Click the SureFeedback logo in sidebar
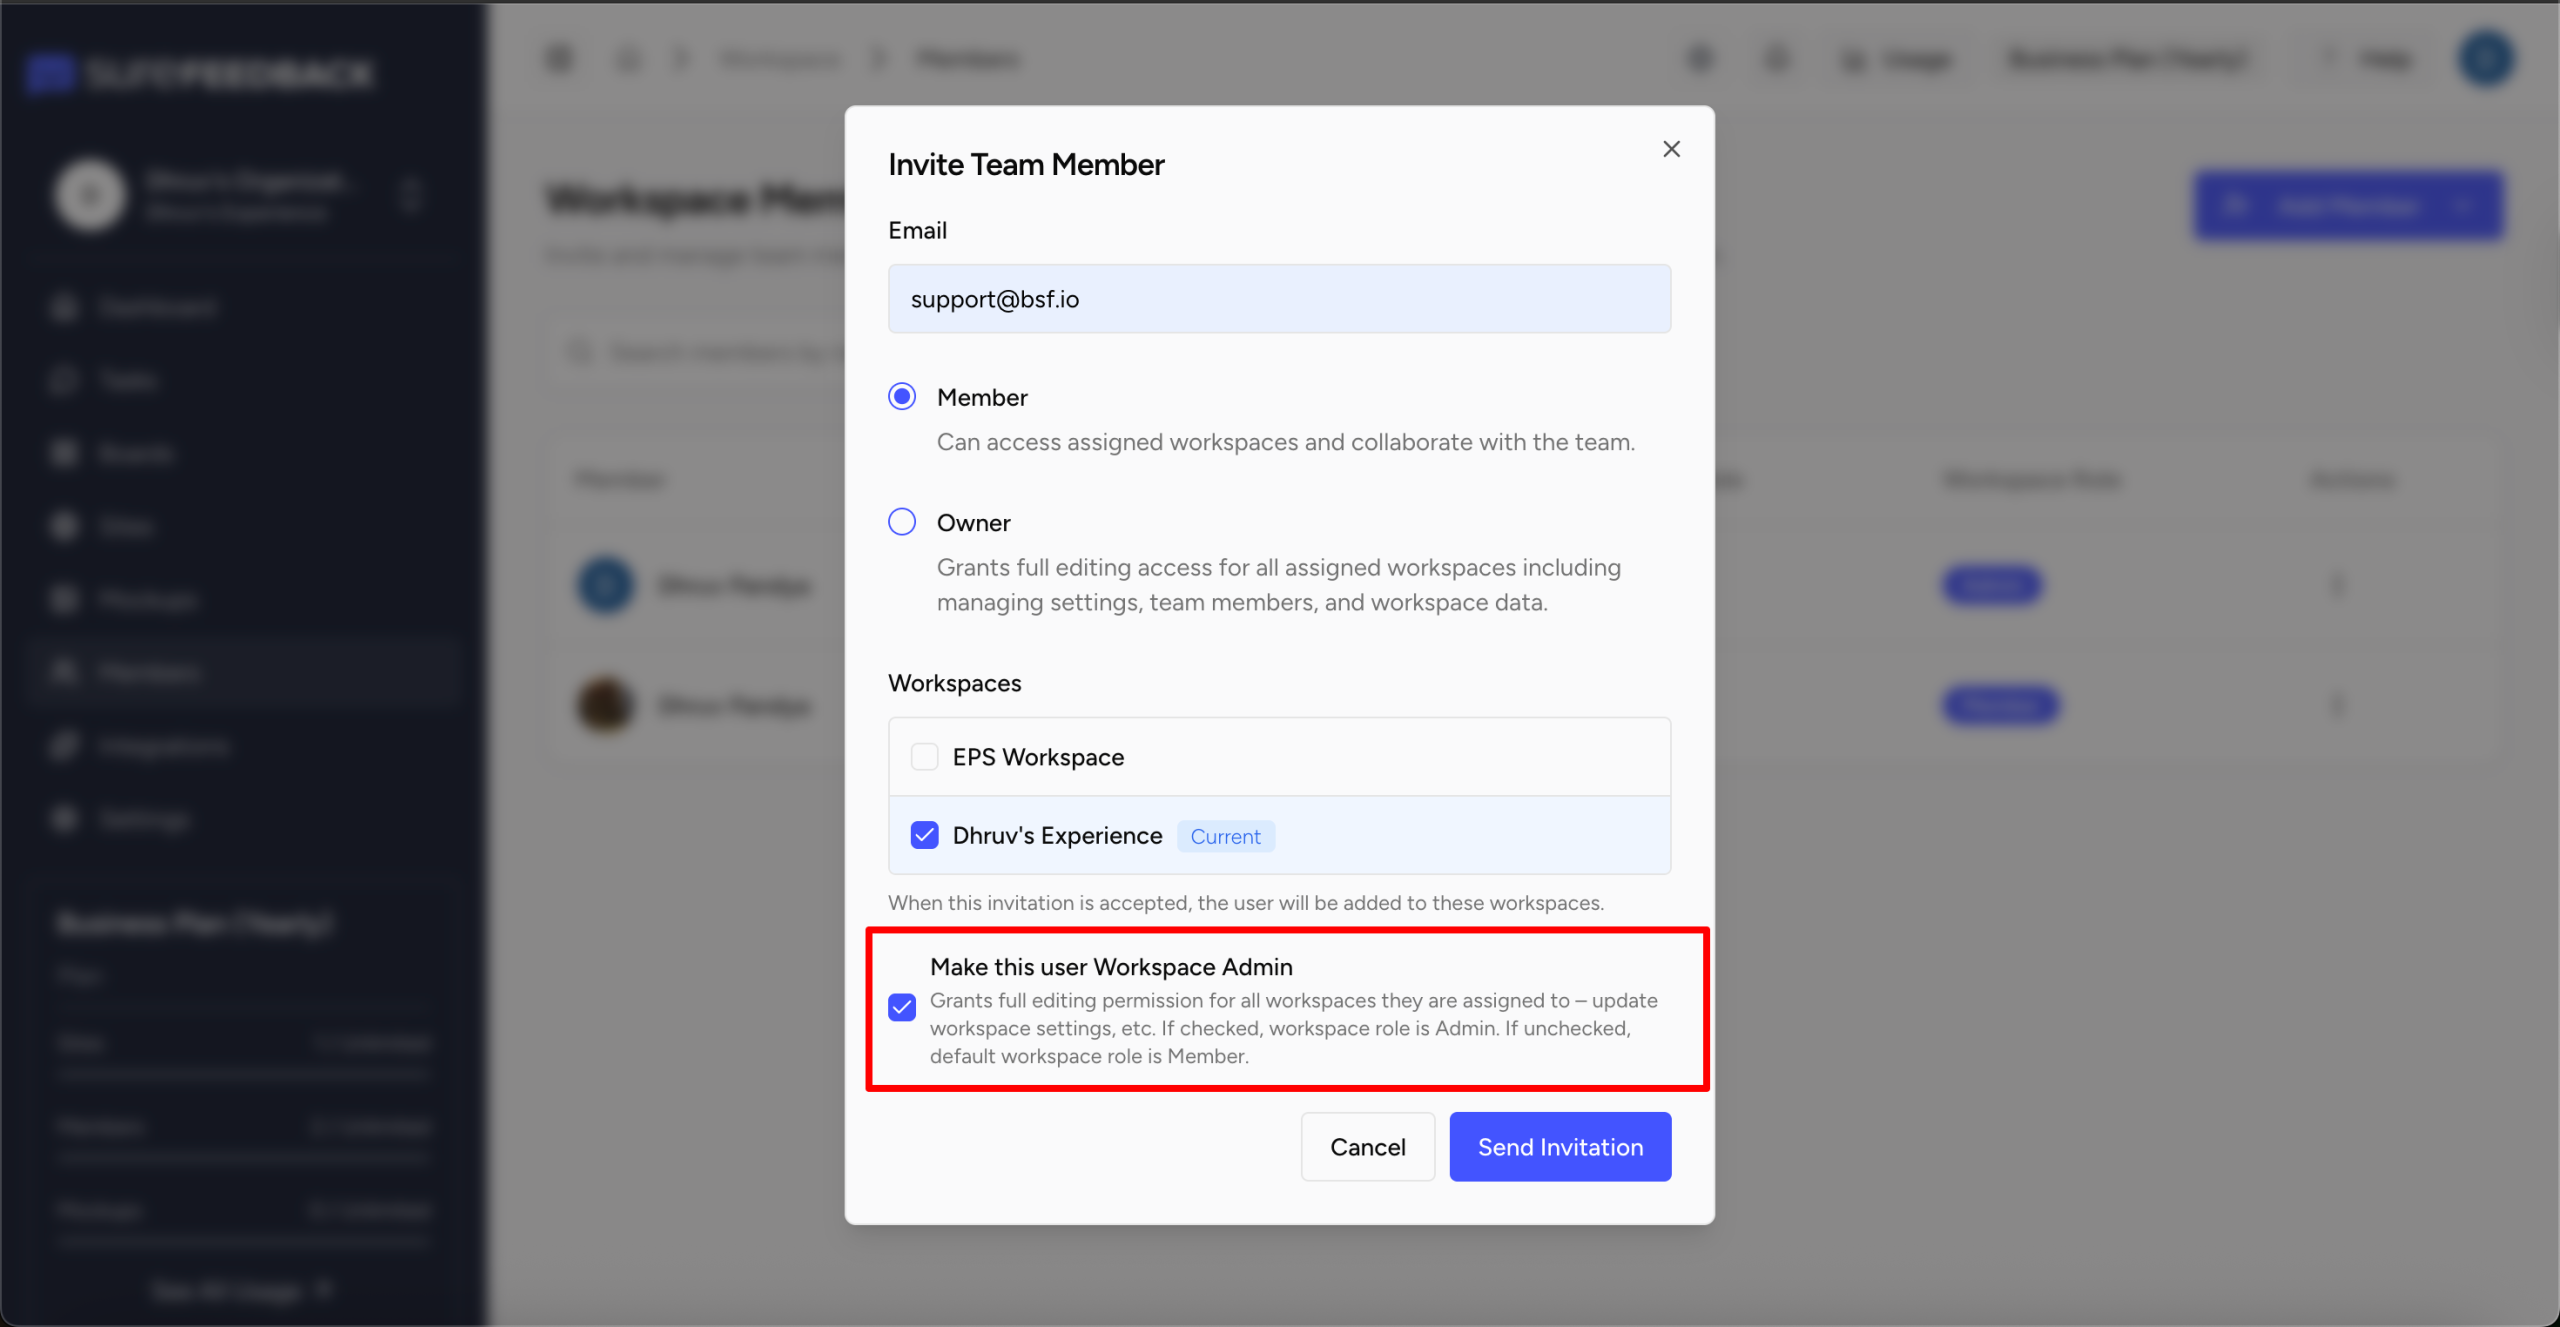2560x1327 pixels. point(200,73)
